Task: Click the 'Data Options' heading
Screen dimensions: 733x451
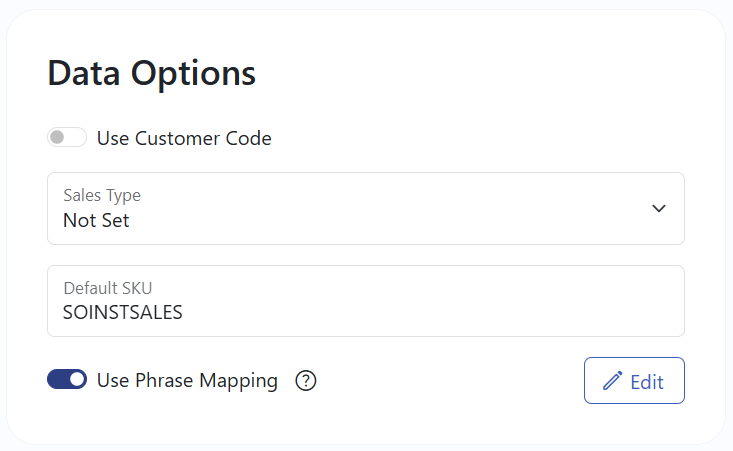Action: [x=151, y=73]
